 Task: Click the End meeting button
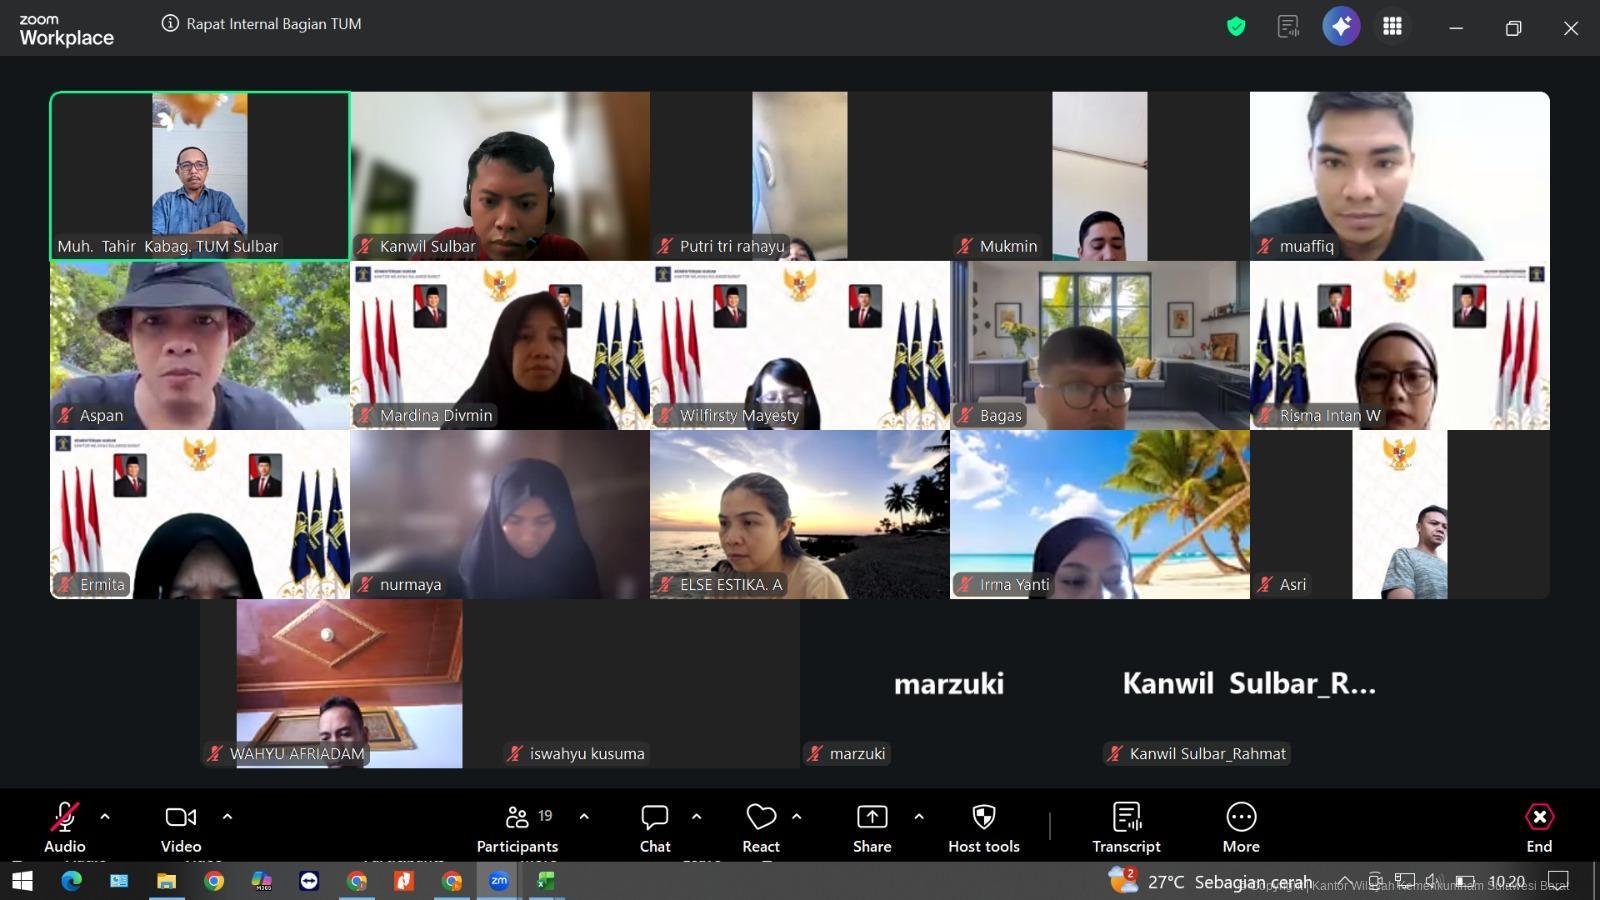[x=1539, y=828]
